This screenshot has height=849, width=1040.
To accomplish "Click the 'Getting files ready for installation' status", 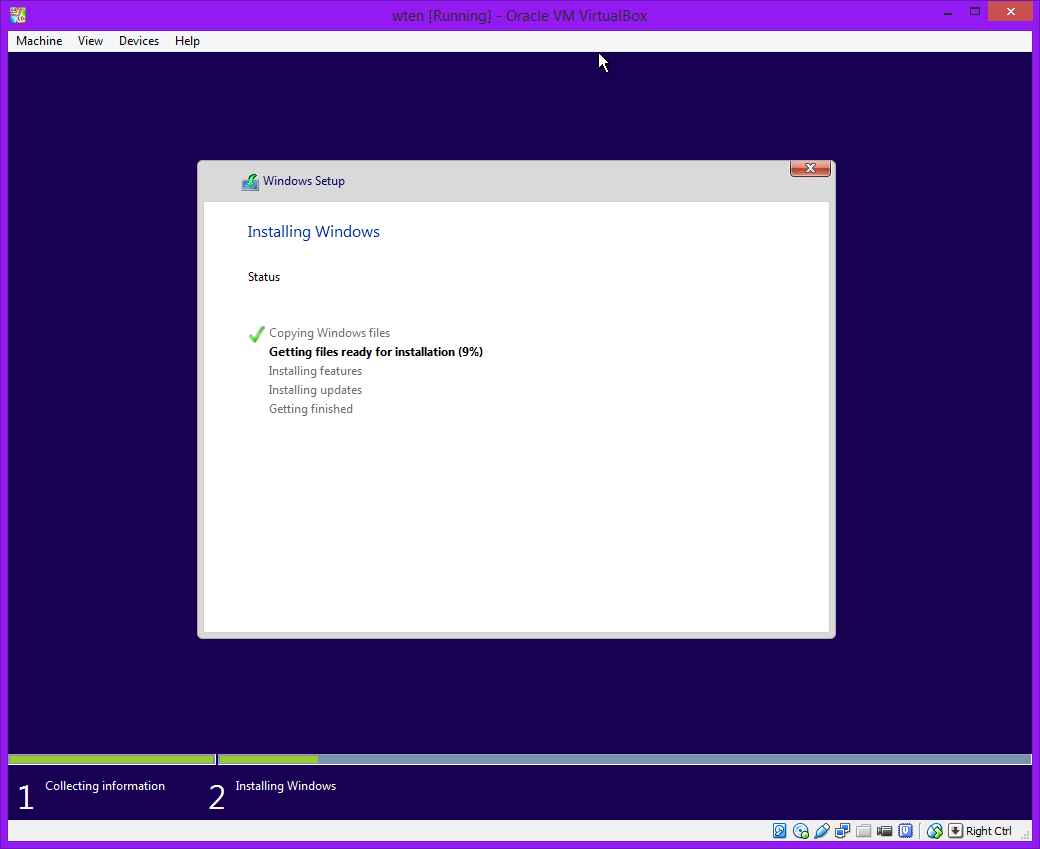I will point(376,352).
